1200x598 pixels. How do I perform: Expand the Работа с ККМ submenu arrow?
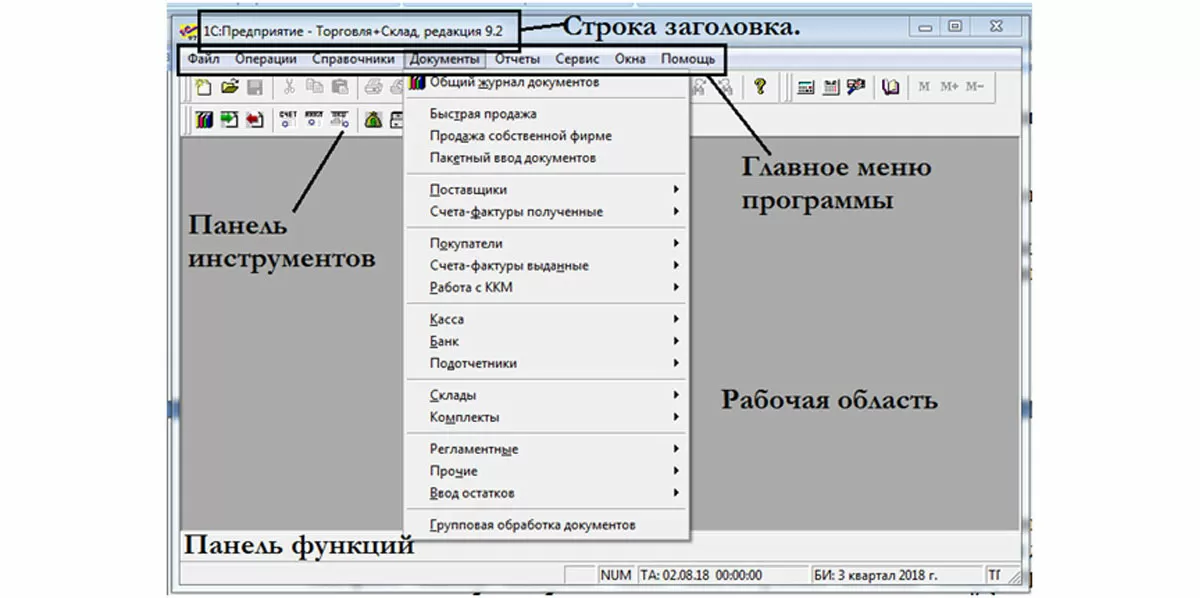point(676,287)
